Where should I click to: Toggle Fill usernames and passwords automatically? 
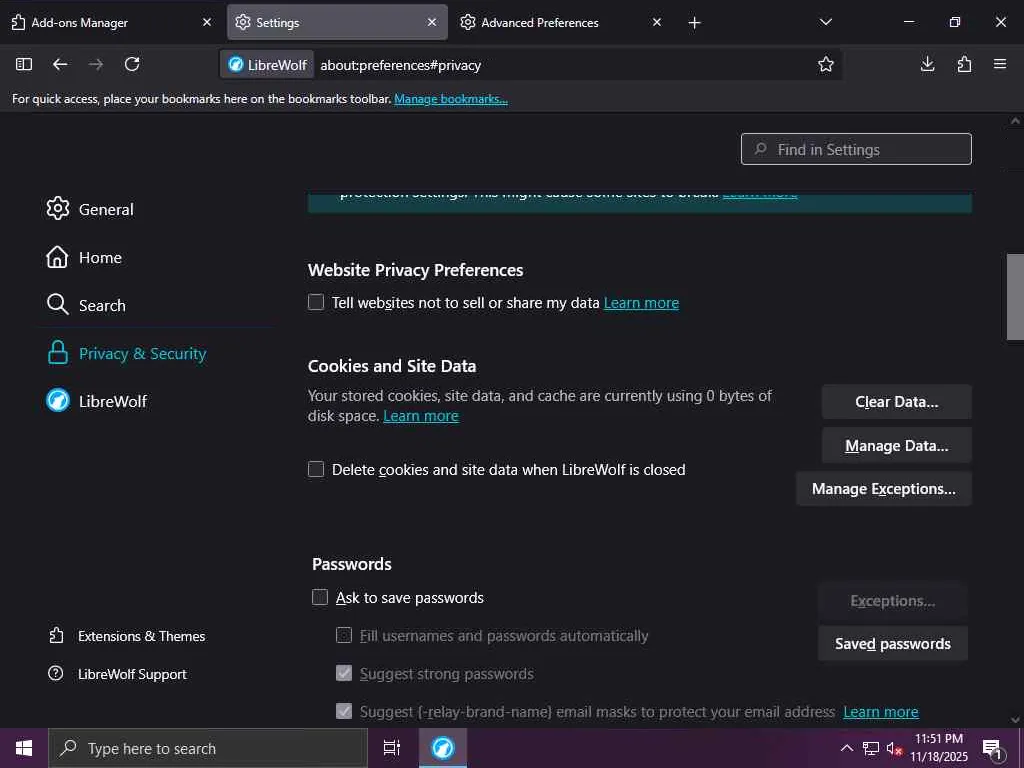tap(344, 635)
